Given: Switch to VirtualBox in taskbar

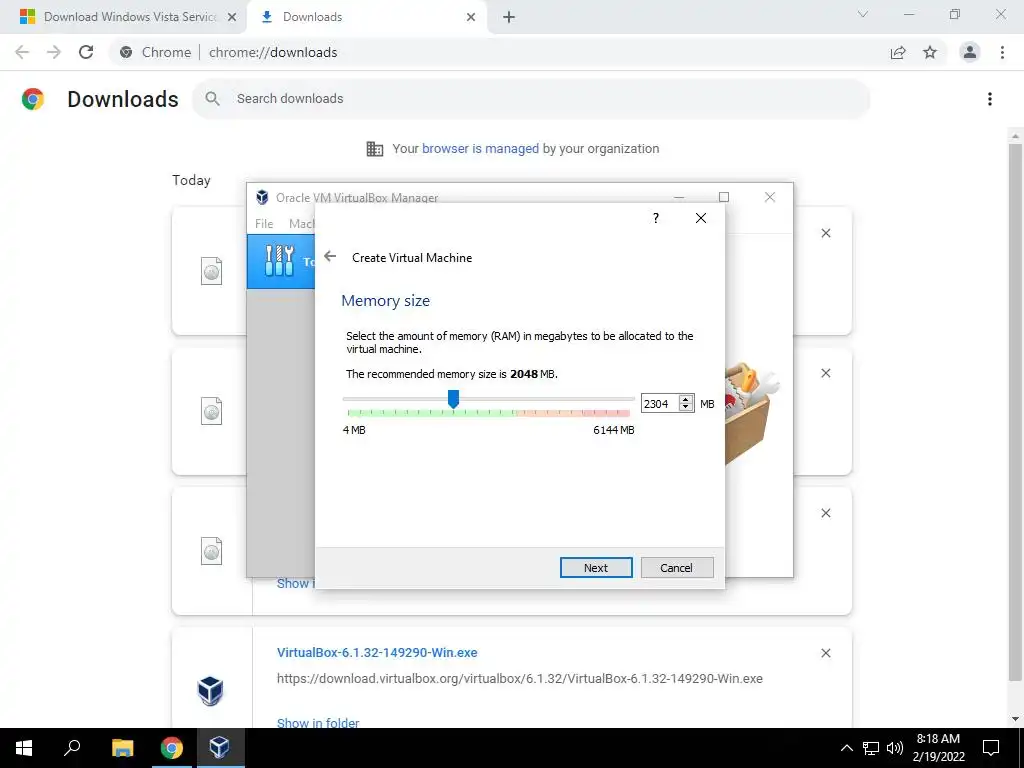Looking at the screenshot, I should tap(219, 748).
